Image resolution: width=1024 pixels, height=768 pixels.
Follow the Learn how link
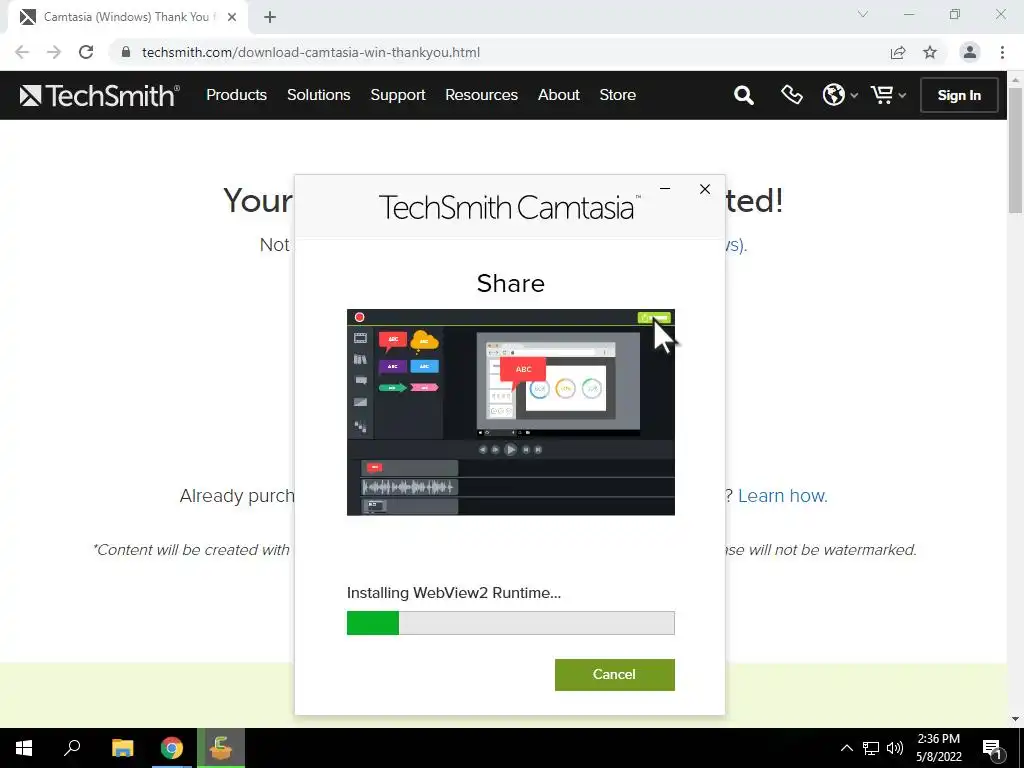782,496
